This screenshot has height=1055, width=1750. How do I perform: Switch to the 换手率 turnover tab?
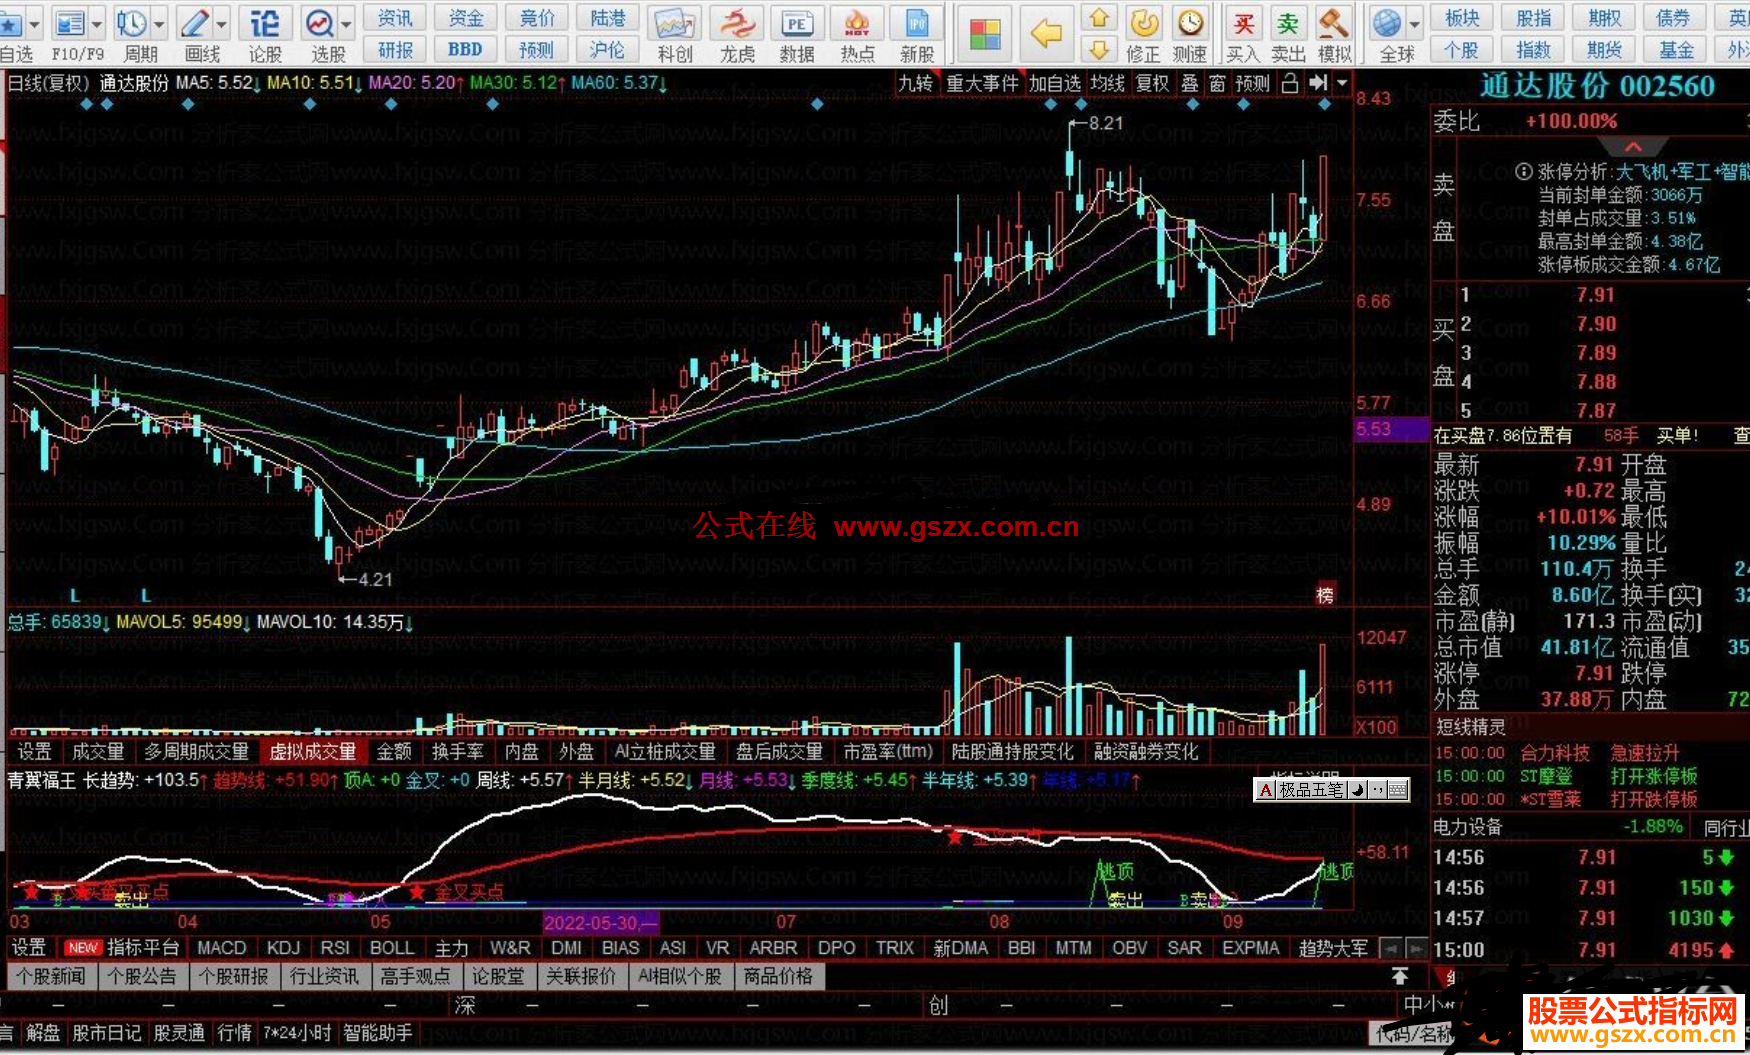click(458, 752)
